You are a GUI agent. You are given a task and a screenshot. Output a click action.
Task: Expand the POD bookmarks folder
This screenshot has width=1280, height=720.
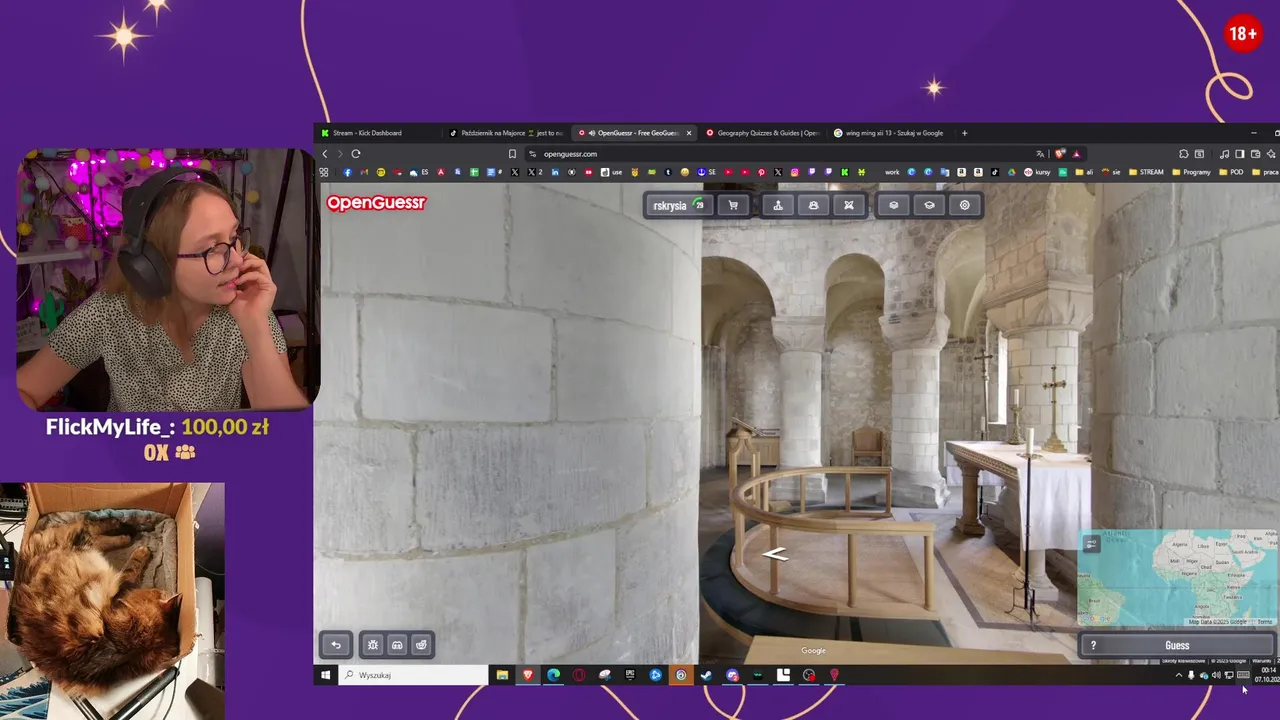tap(1231, 172)
